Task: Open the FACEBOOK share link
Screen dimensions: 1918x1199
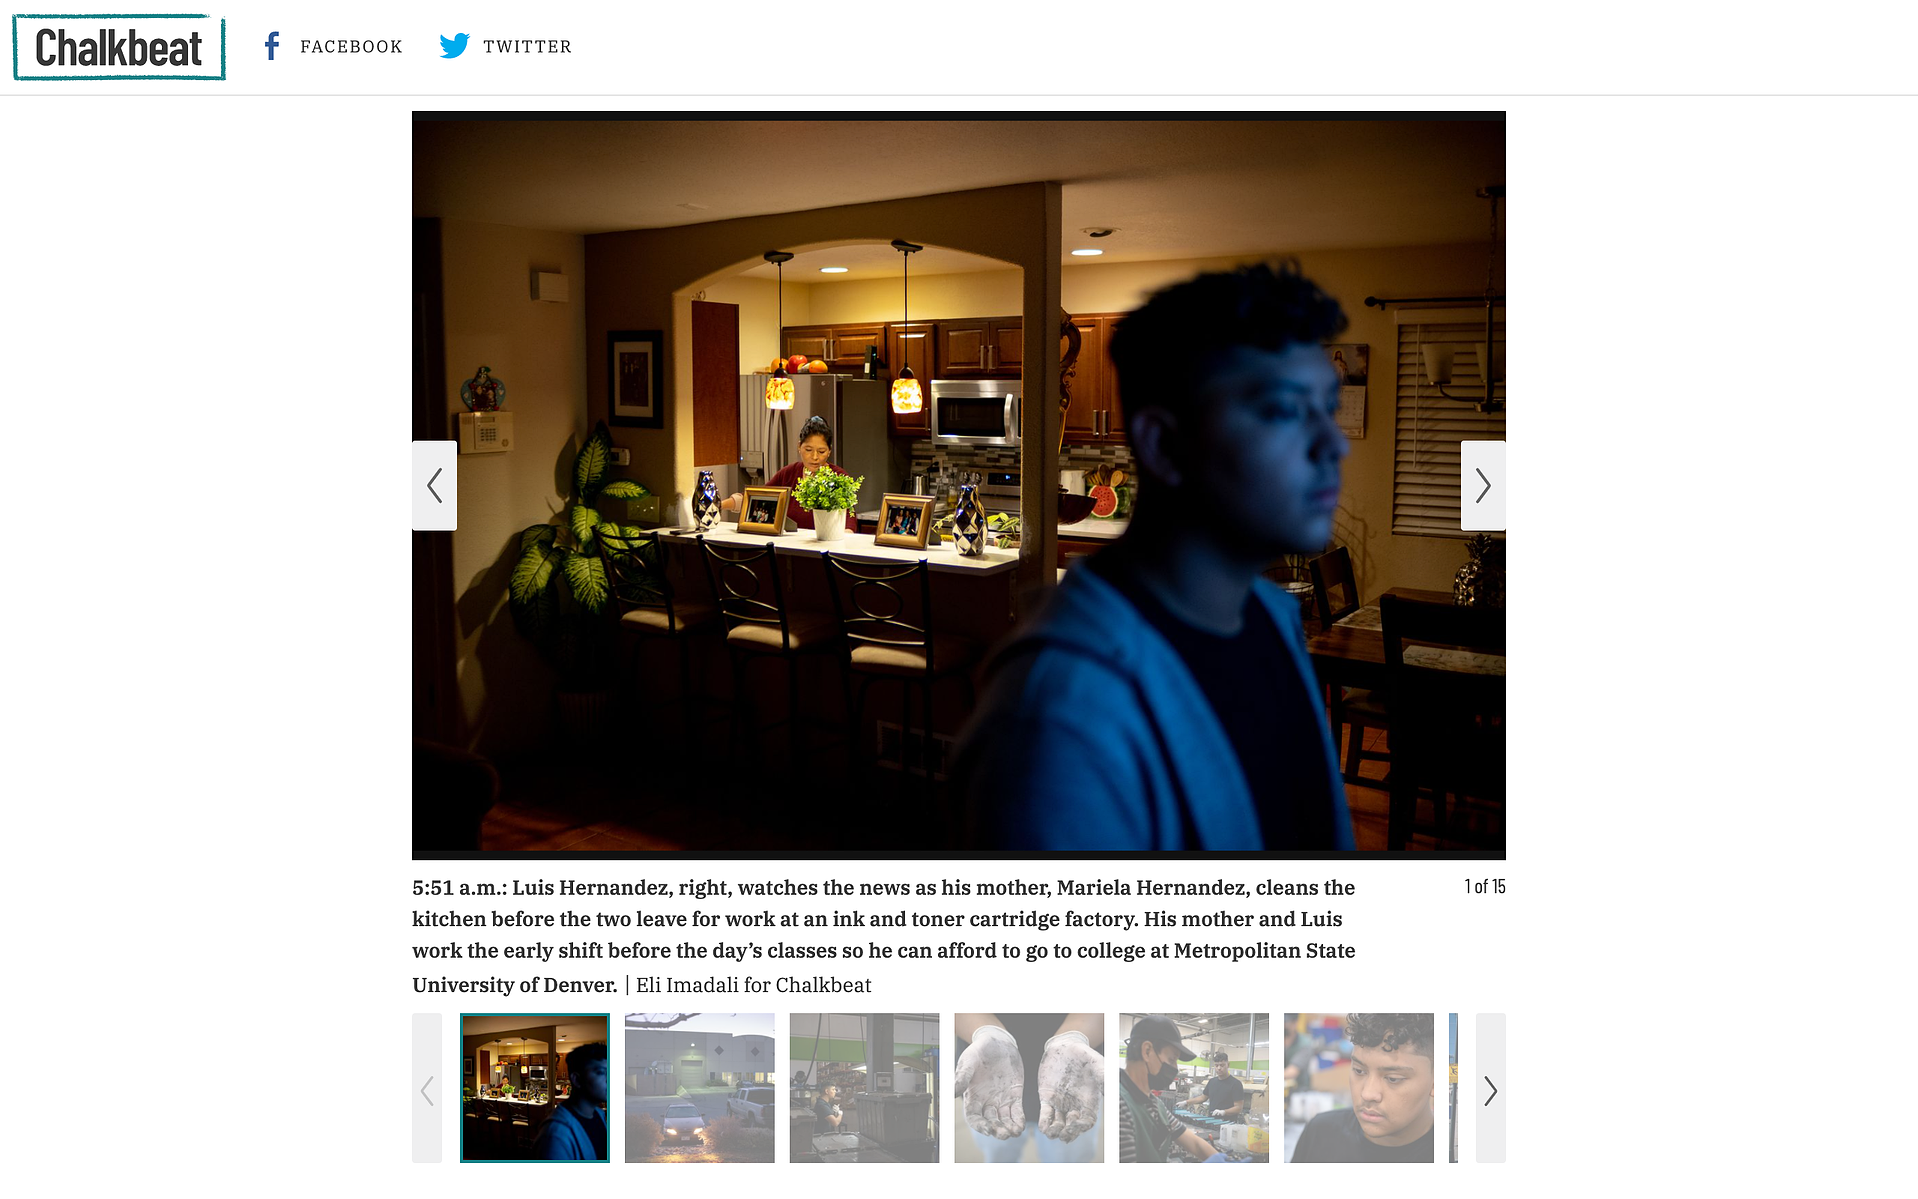Action: pos(332,46)
